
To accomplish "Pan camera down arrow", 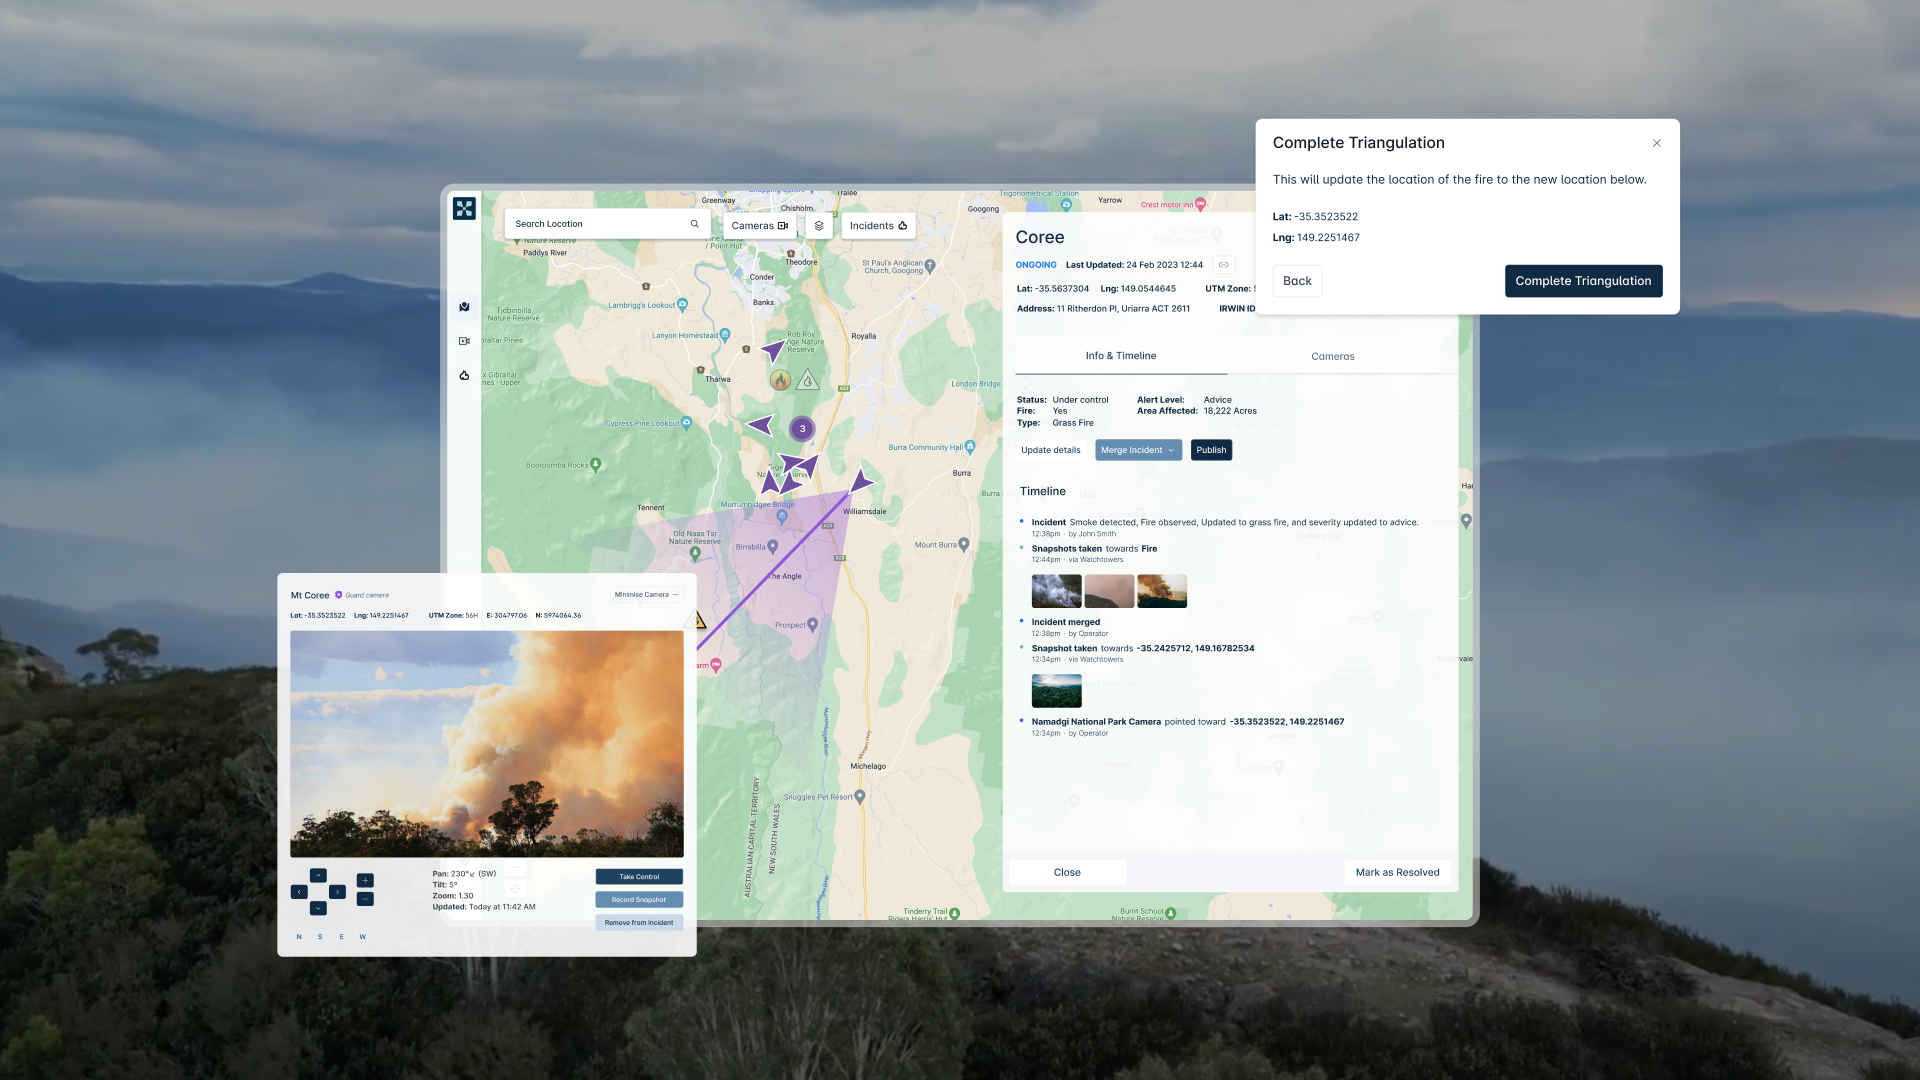I will pyautogui.click(x=318, y=908).
